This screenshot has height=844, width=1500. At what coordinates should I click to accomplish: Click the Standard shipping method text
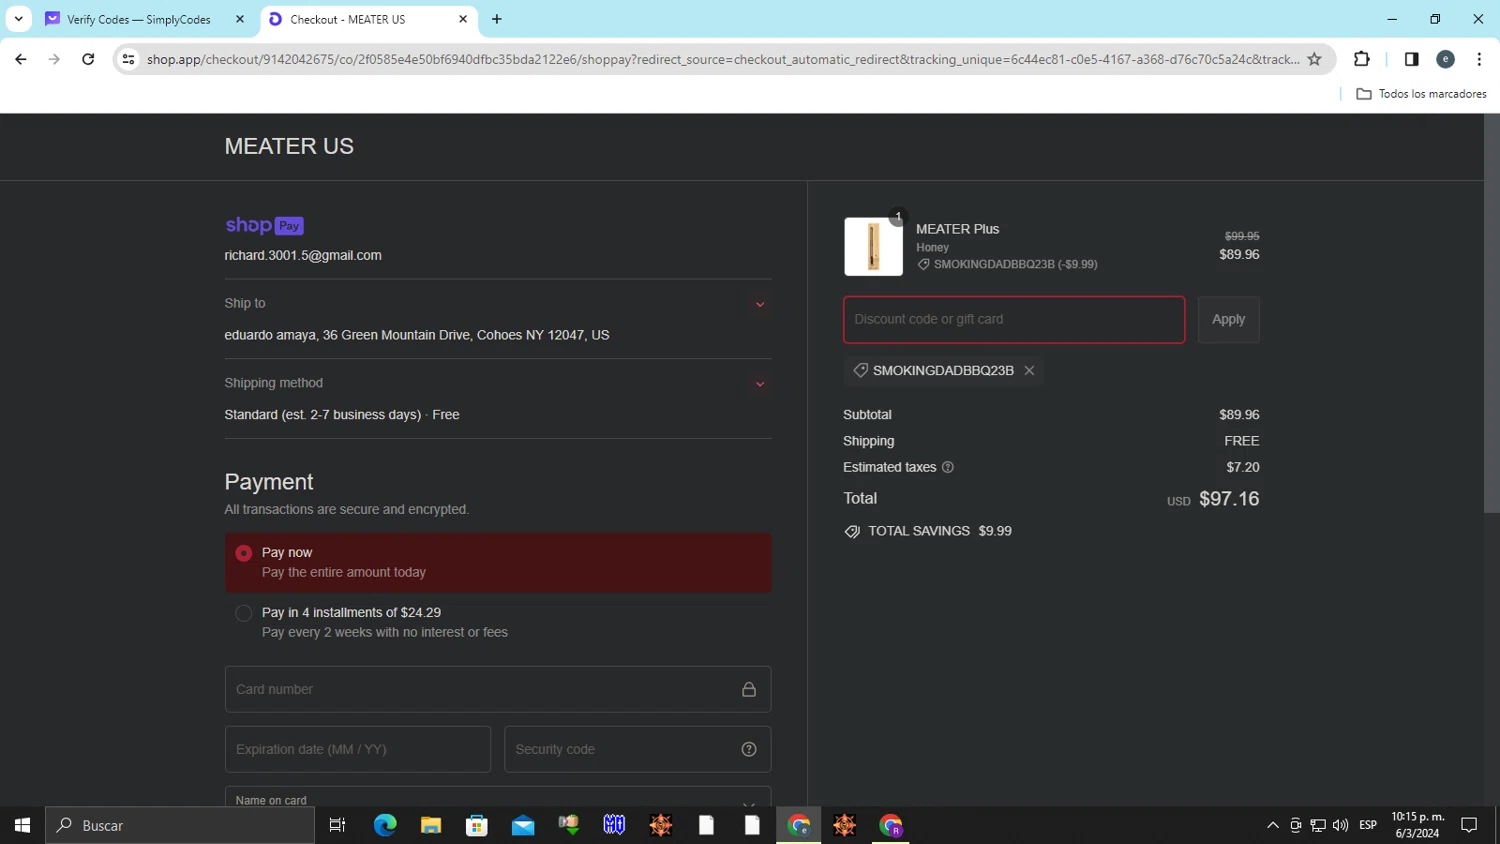(342, 415)
